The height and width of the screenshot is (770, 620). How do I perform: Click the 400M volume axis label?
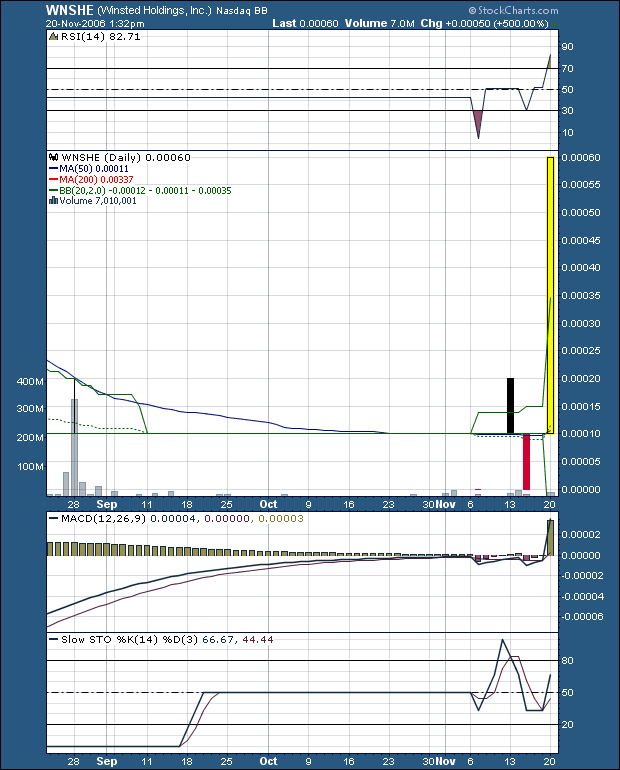tap(30, 382)
